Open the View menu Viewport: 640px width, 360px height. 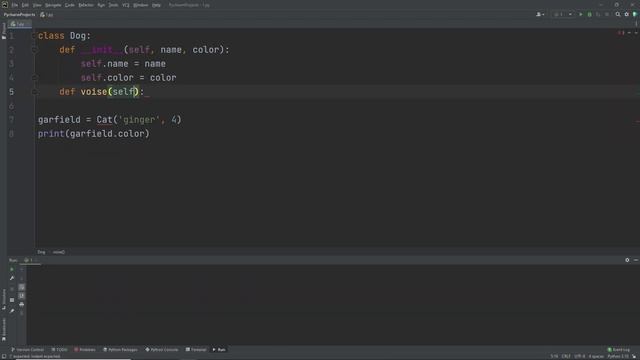(37, 5)
